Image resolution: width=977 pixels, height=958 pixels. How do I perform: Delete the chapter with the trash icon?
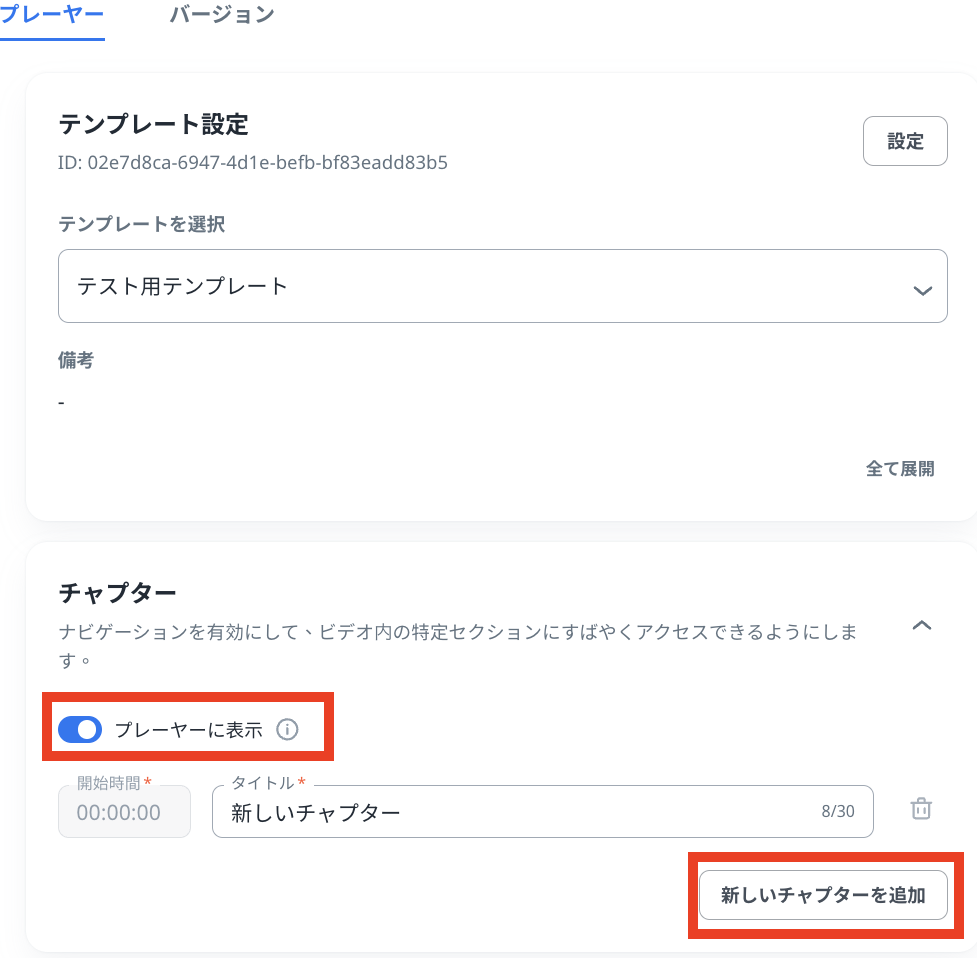tap(921, 810)
